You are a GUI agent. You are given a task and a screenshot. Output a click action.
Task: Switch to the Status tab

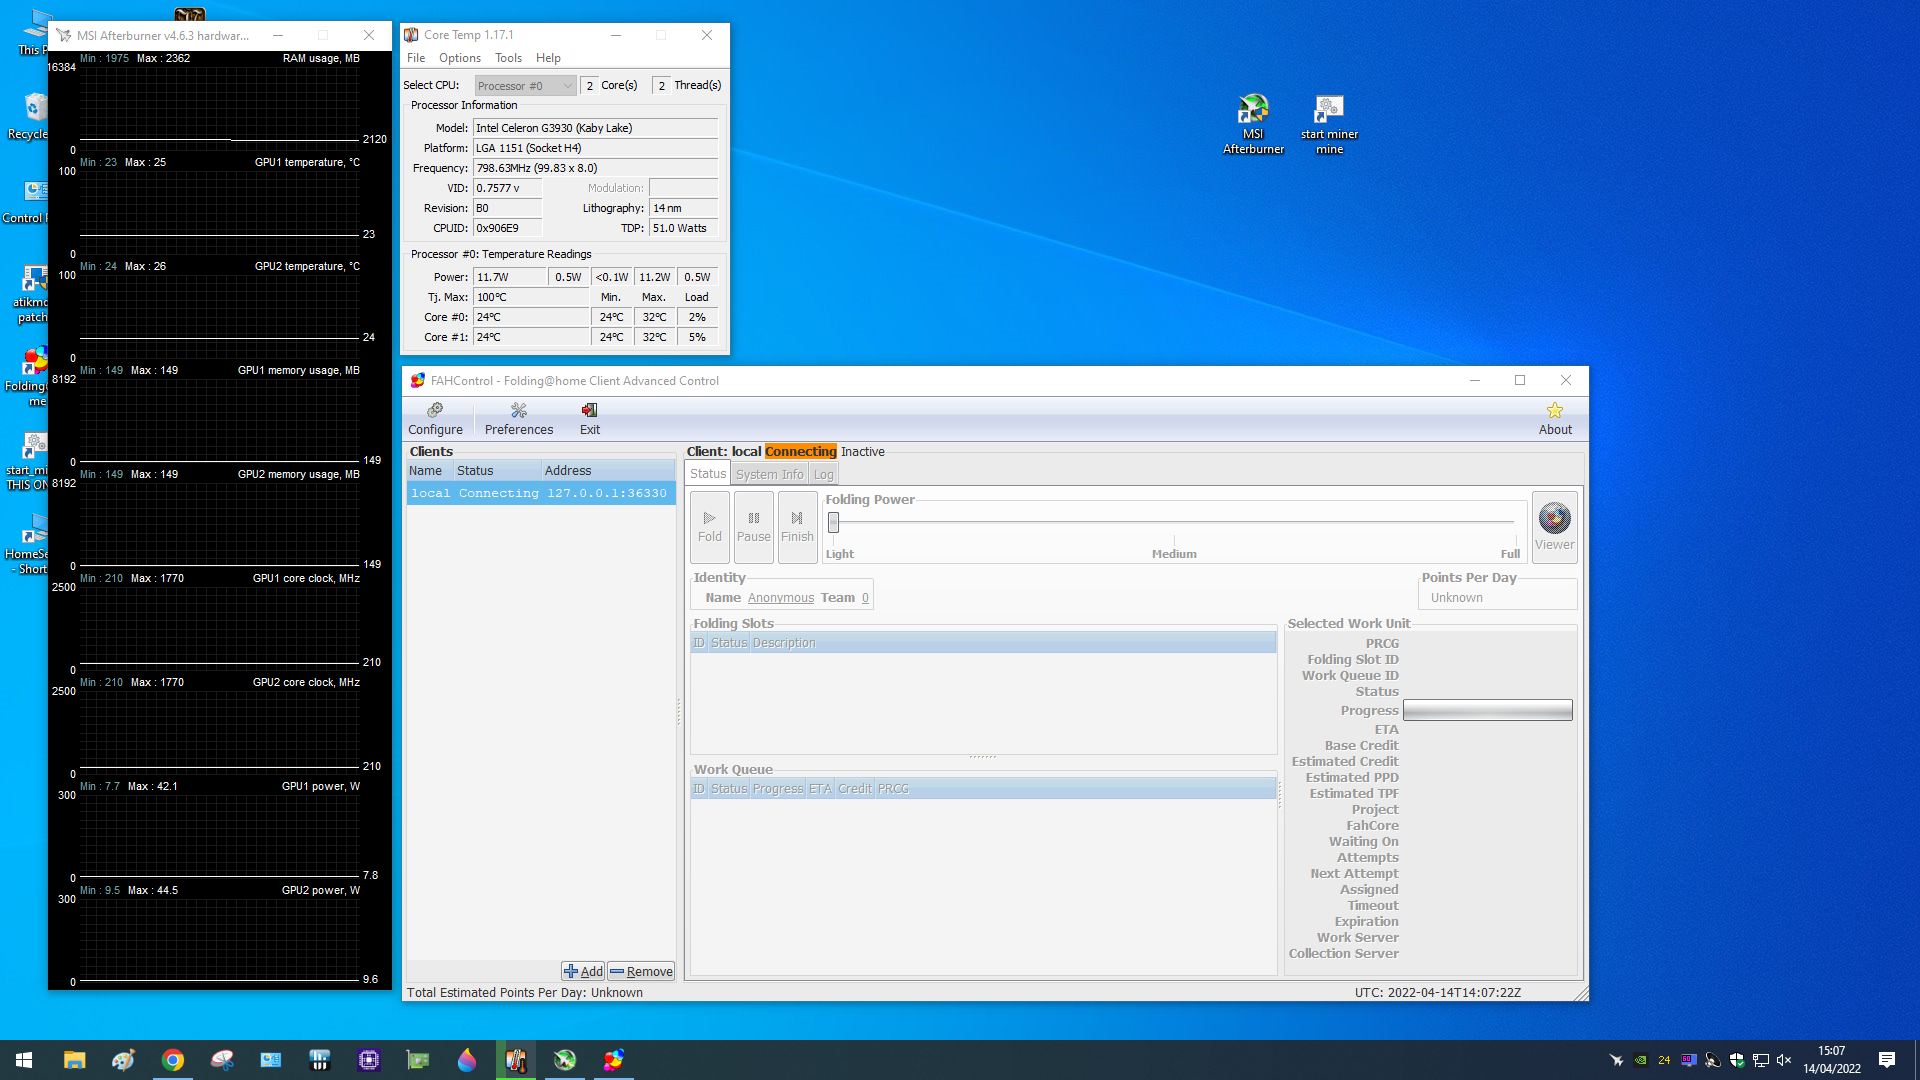click(x=708, y=474)
